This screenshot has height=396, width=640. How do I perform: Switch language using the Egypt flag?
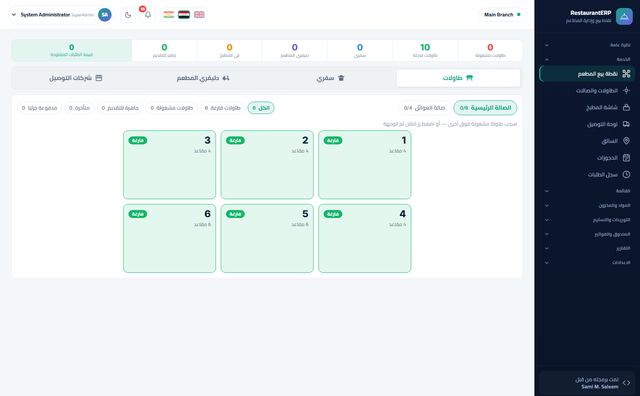(184, 15)
